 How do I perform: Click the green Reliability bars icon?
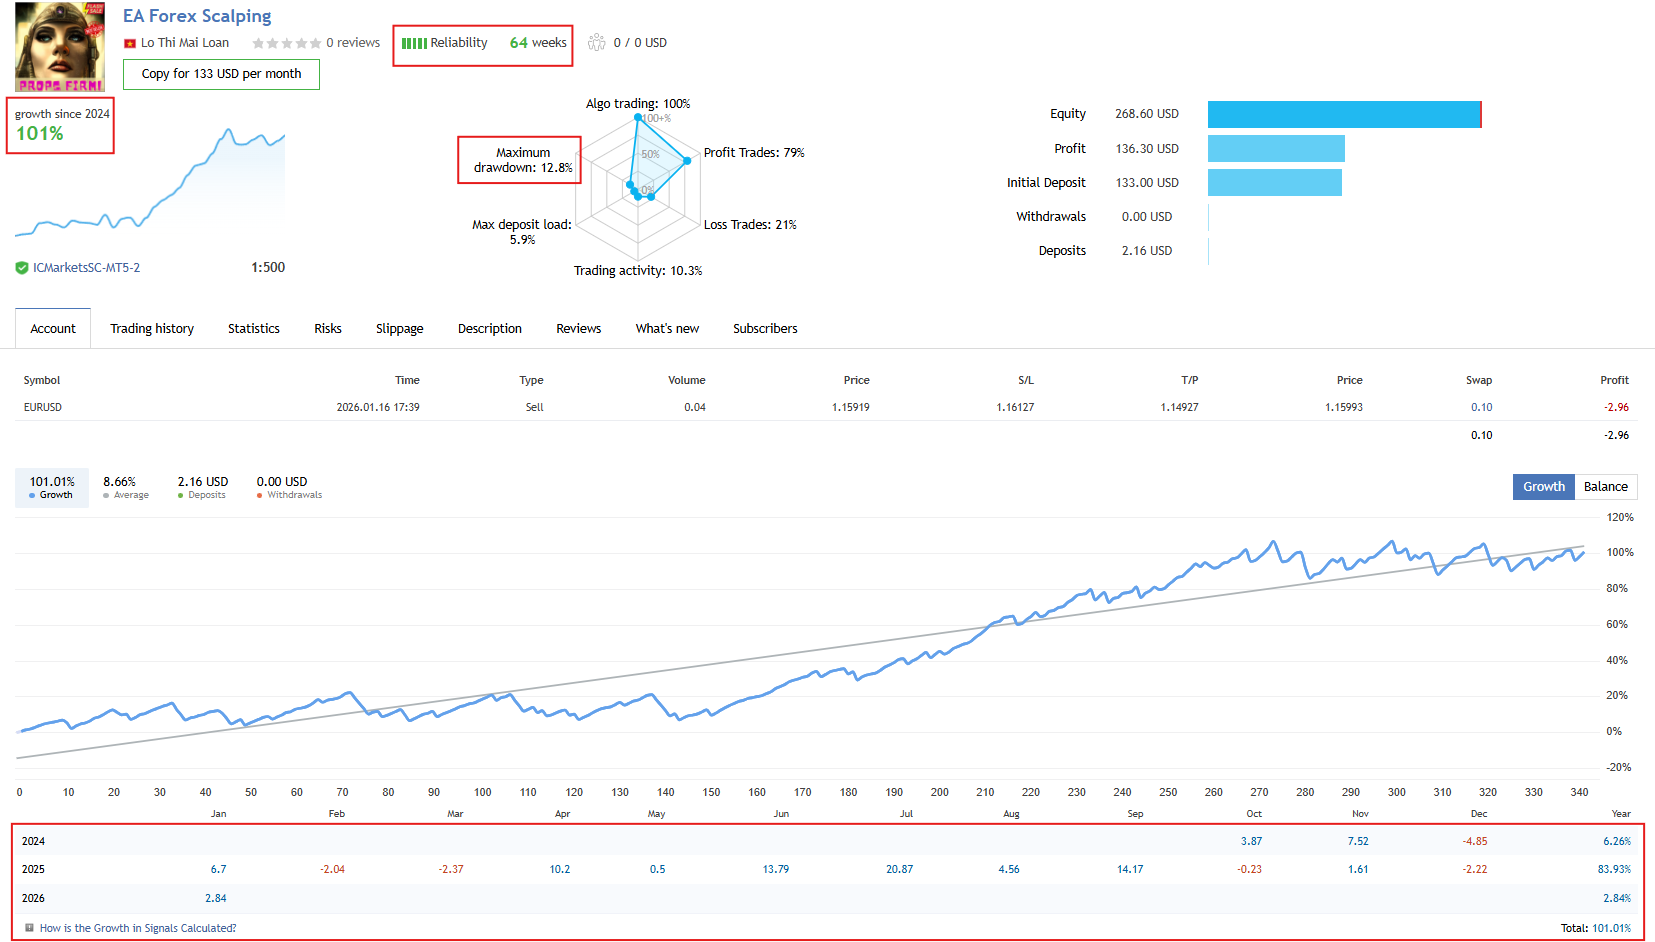[x=414, y=43]
